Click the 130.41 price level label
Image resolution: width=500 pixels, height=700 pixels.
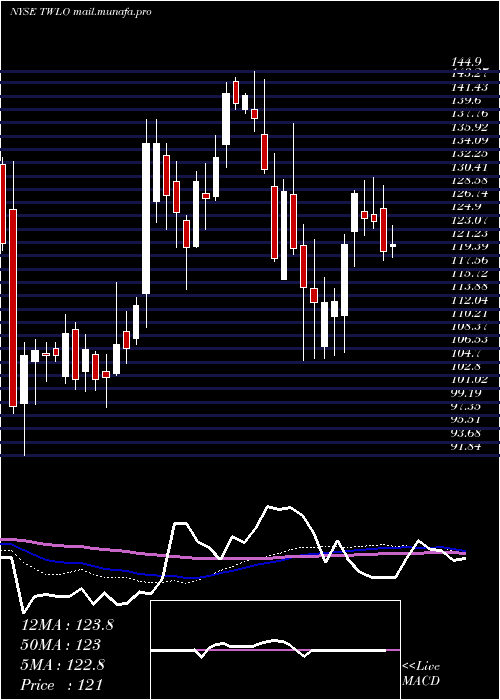click(470, 167)
